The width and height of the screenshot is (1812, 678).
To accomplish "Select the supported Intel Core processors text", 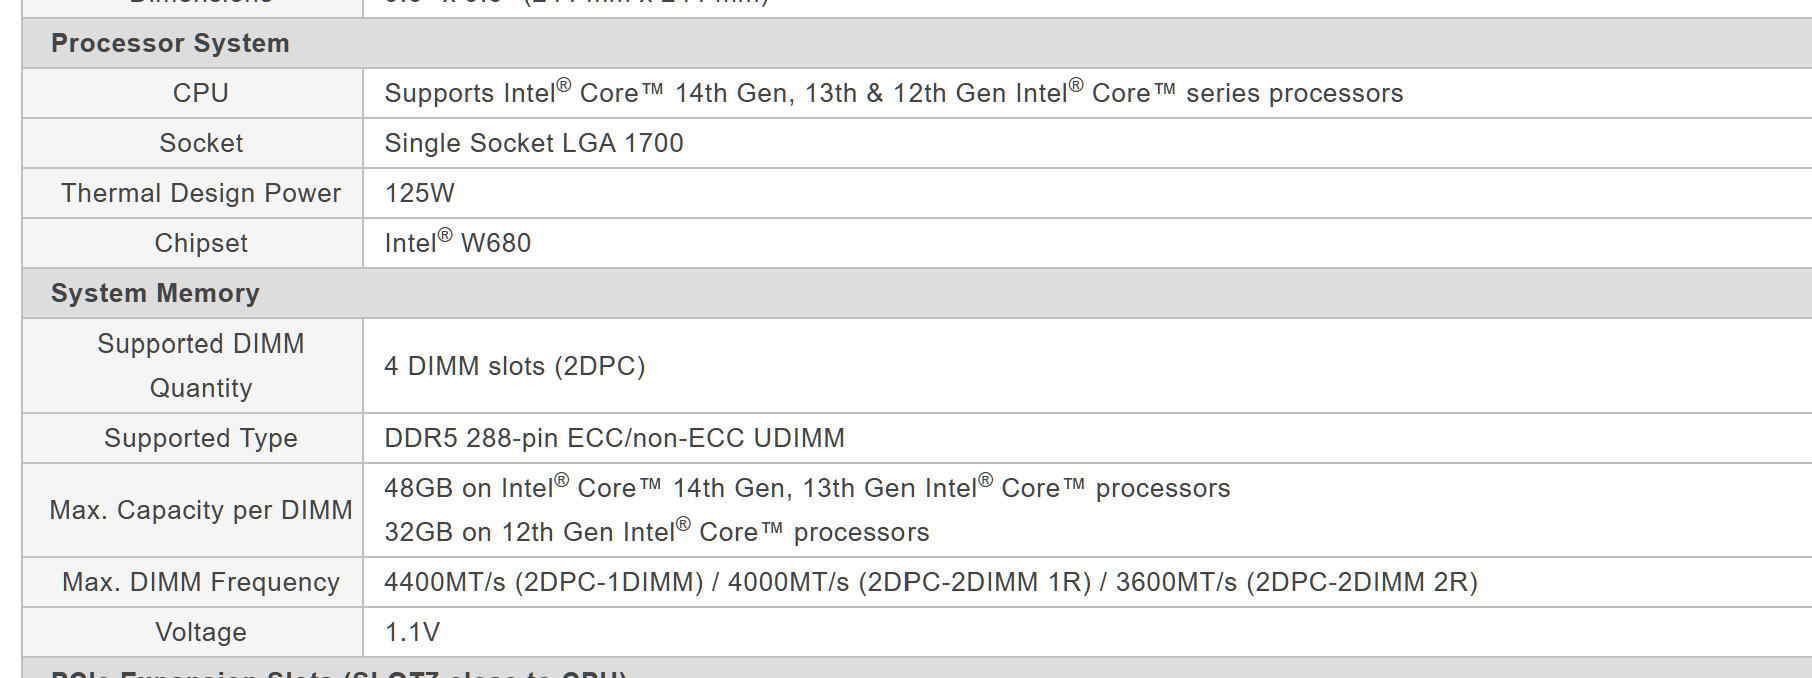I will (x=893, y=94).
